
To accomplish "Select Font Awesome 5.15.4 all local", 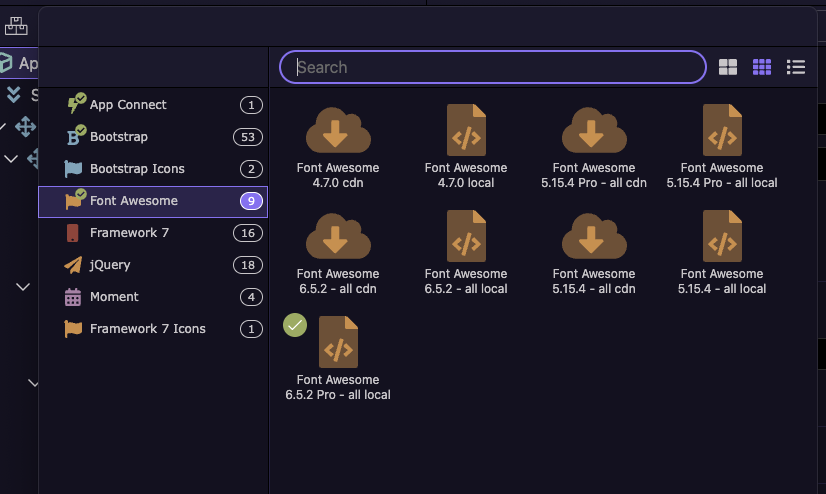I will coord(722,252).
